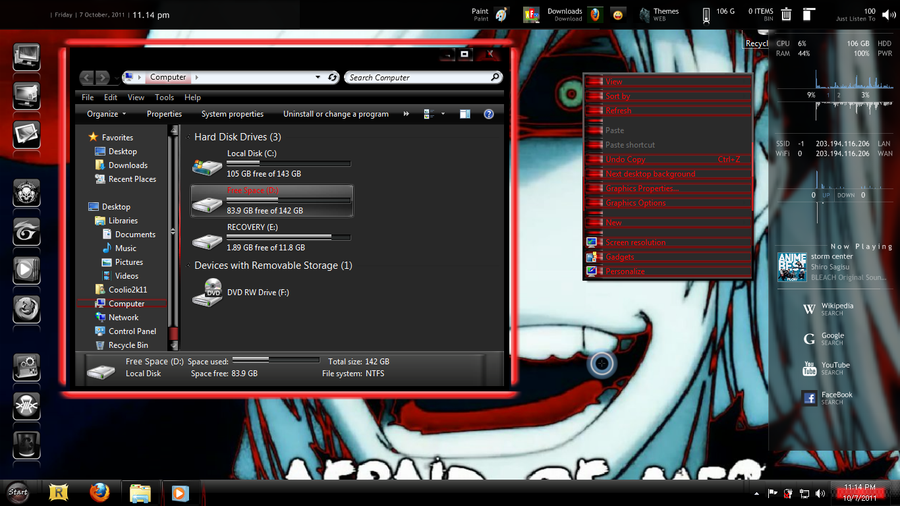This screenshot has width=900, height=506.
Task: Open Coolio2k11 user folder
Action: coord(121,290)
